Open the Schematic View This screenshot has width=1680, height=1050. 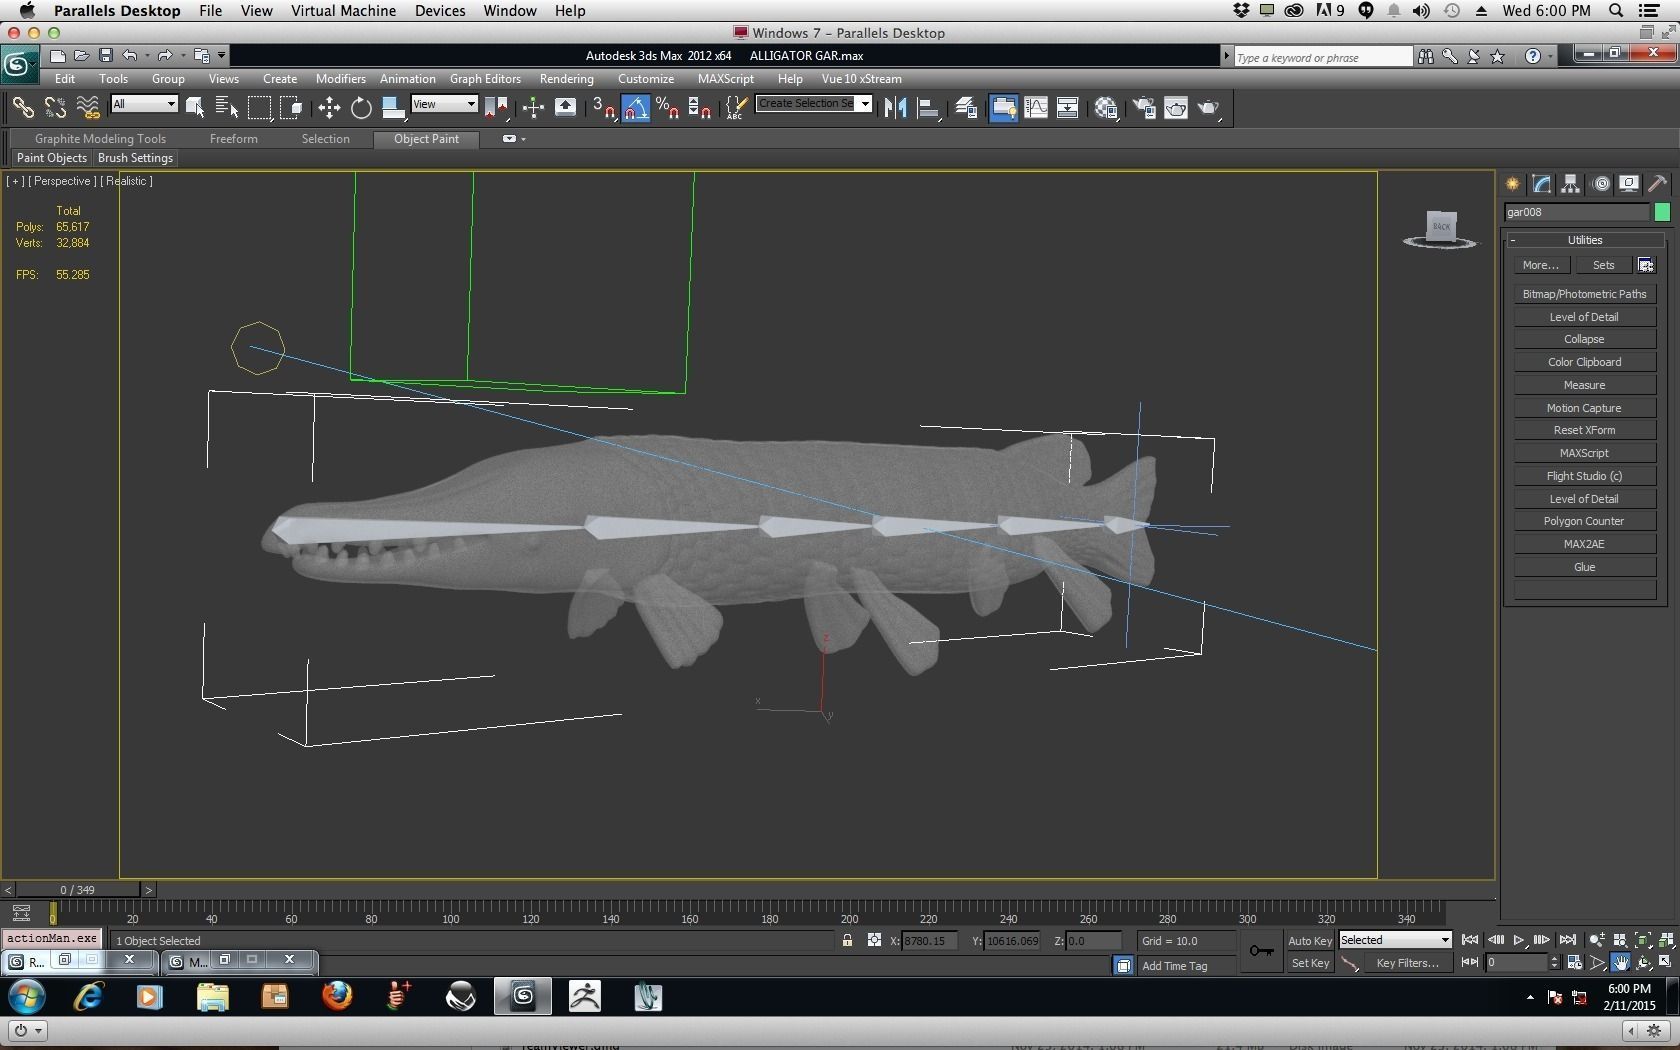(x=1067, y=107)
